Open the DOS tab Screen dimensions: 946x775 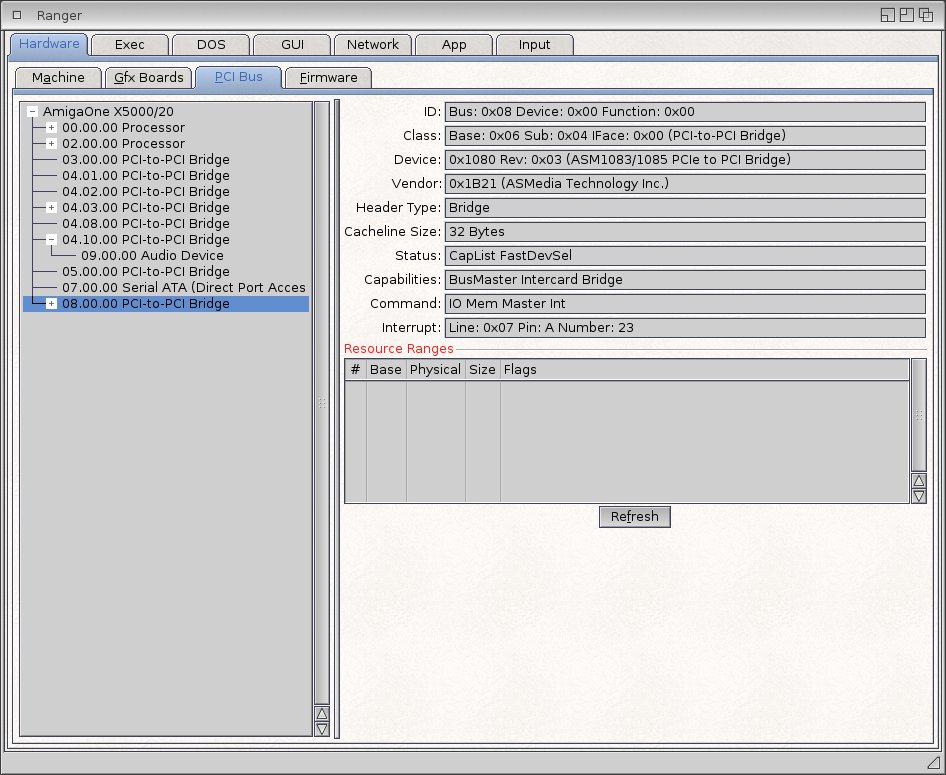click(210, 45)
